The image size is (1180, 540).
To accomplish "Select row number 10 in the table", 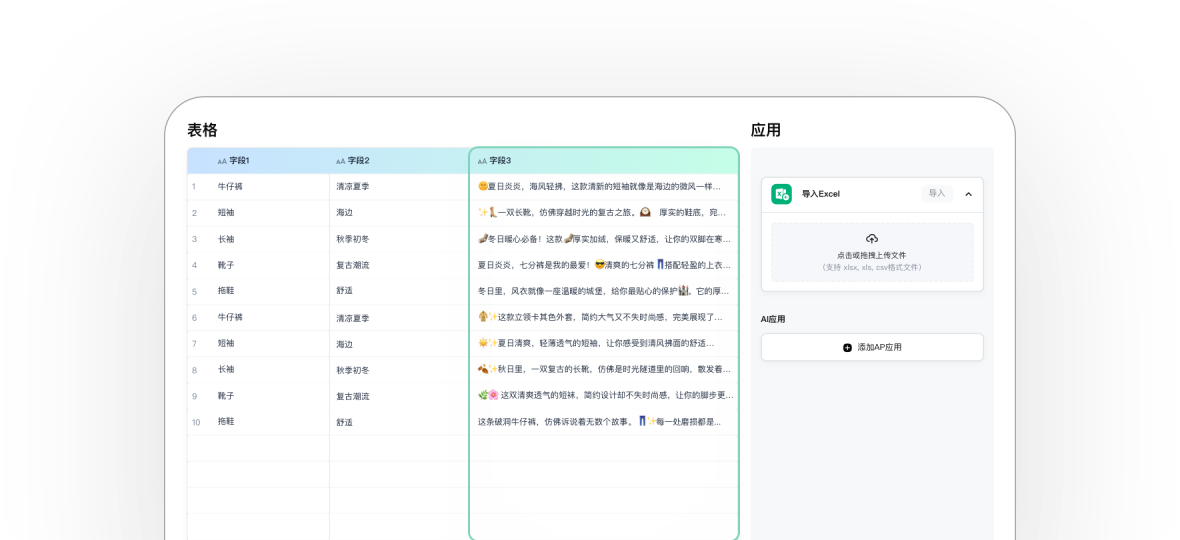I will (x=196, y=422).
